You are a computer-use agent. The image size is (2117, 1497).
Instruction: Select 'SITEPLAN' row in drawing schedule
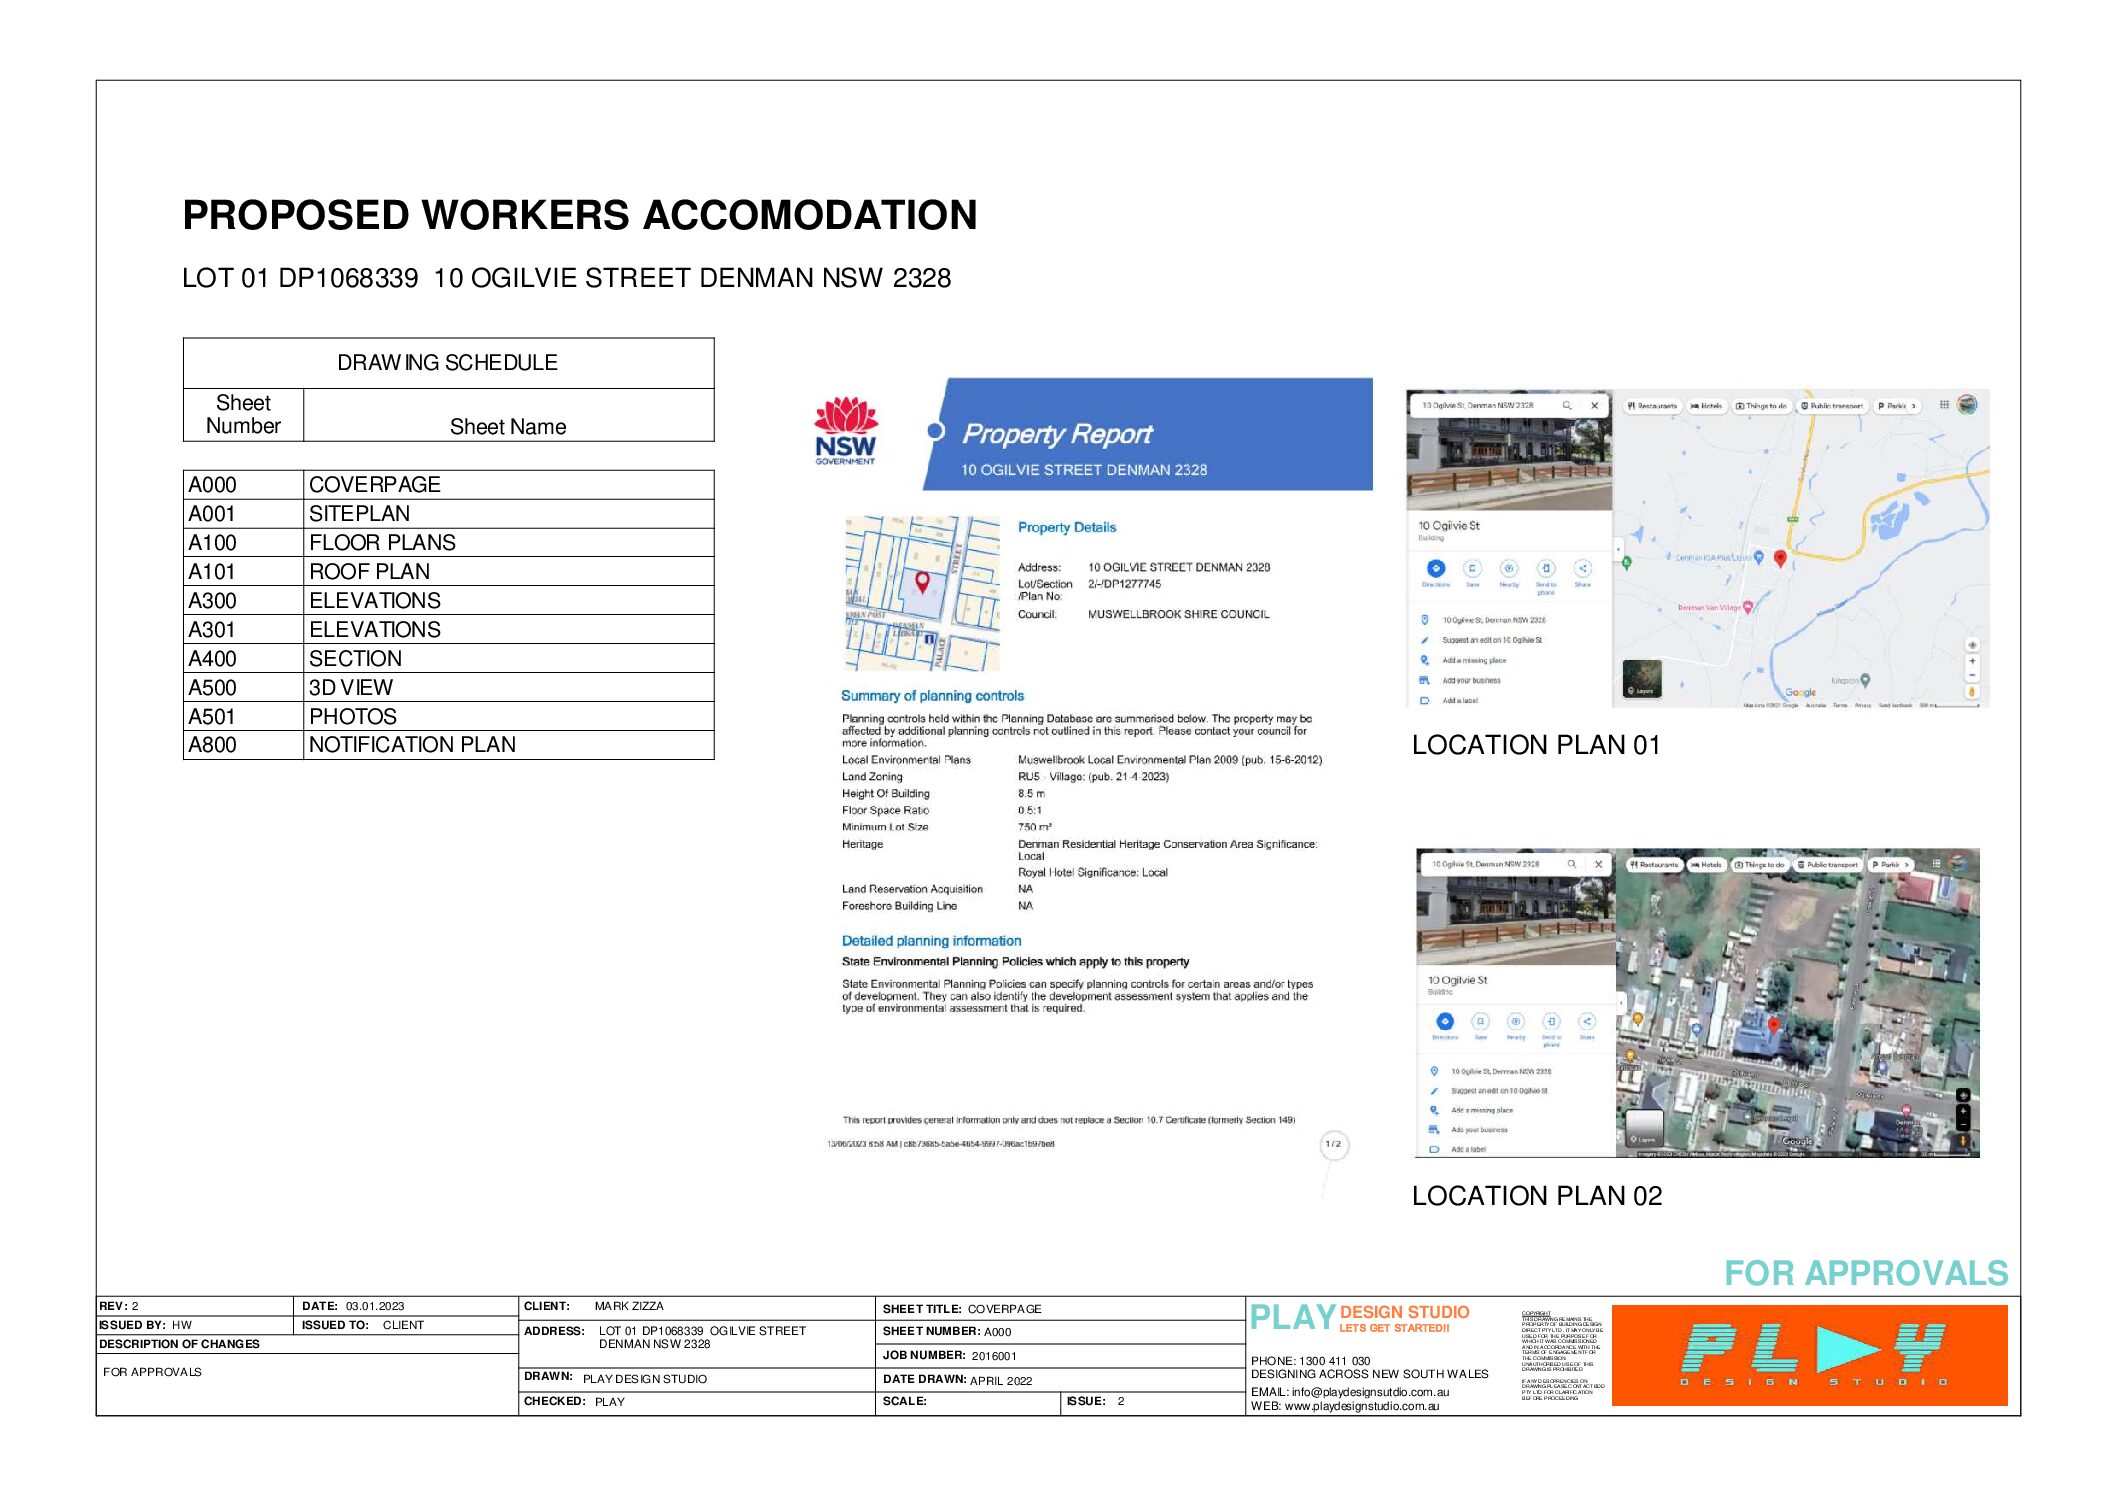448,514
